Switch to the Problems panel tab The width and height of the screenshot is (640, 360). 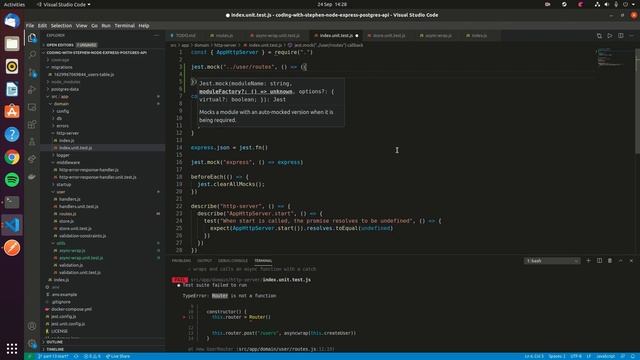click(181, 260)
